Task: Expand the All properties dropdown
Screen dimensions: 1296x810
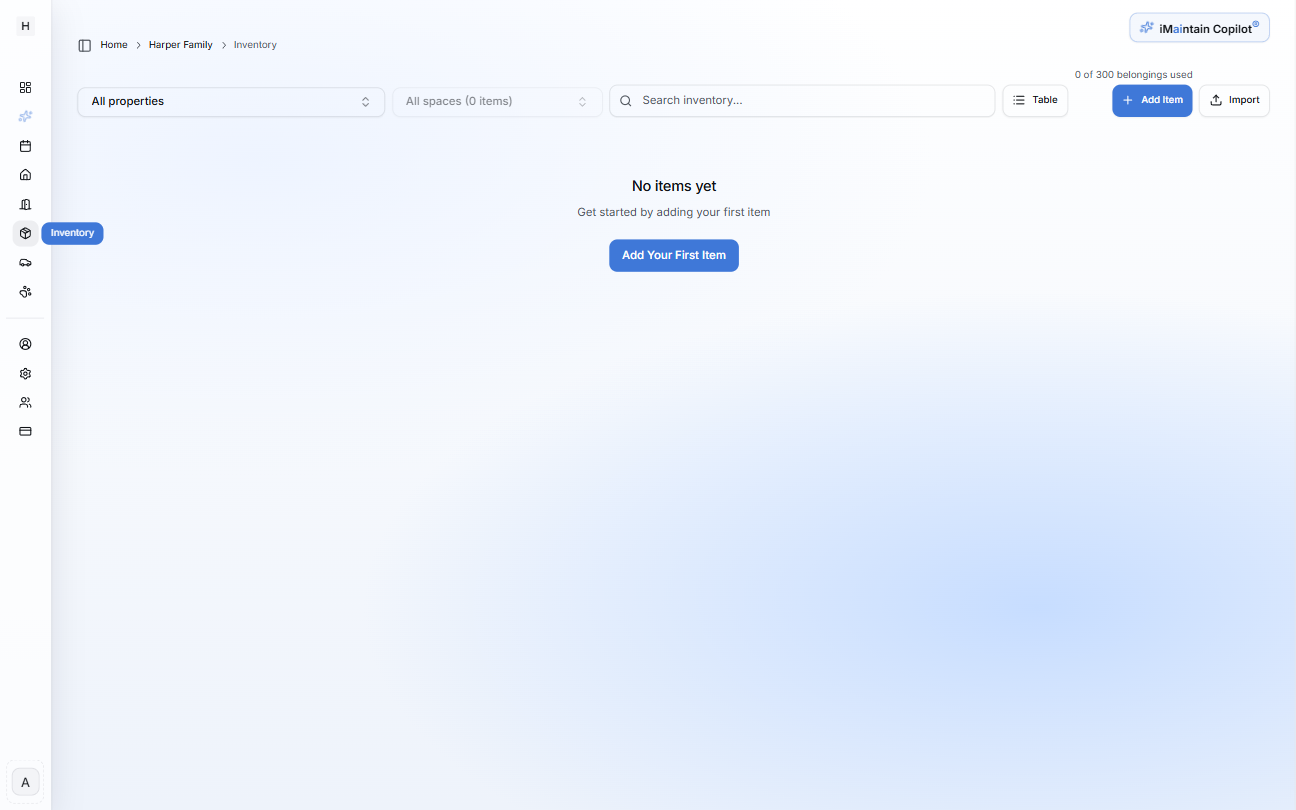Action: pos(230,102)
